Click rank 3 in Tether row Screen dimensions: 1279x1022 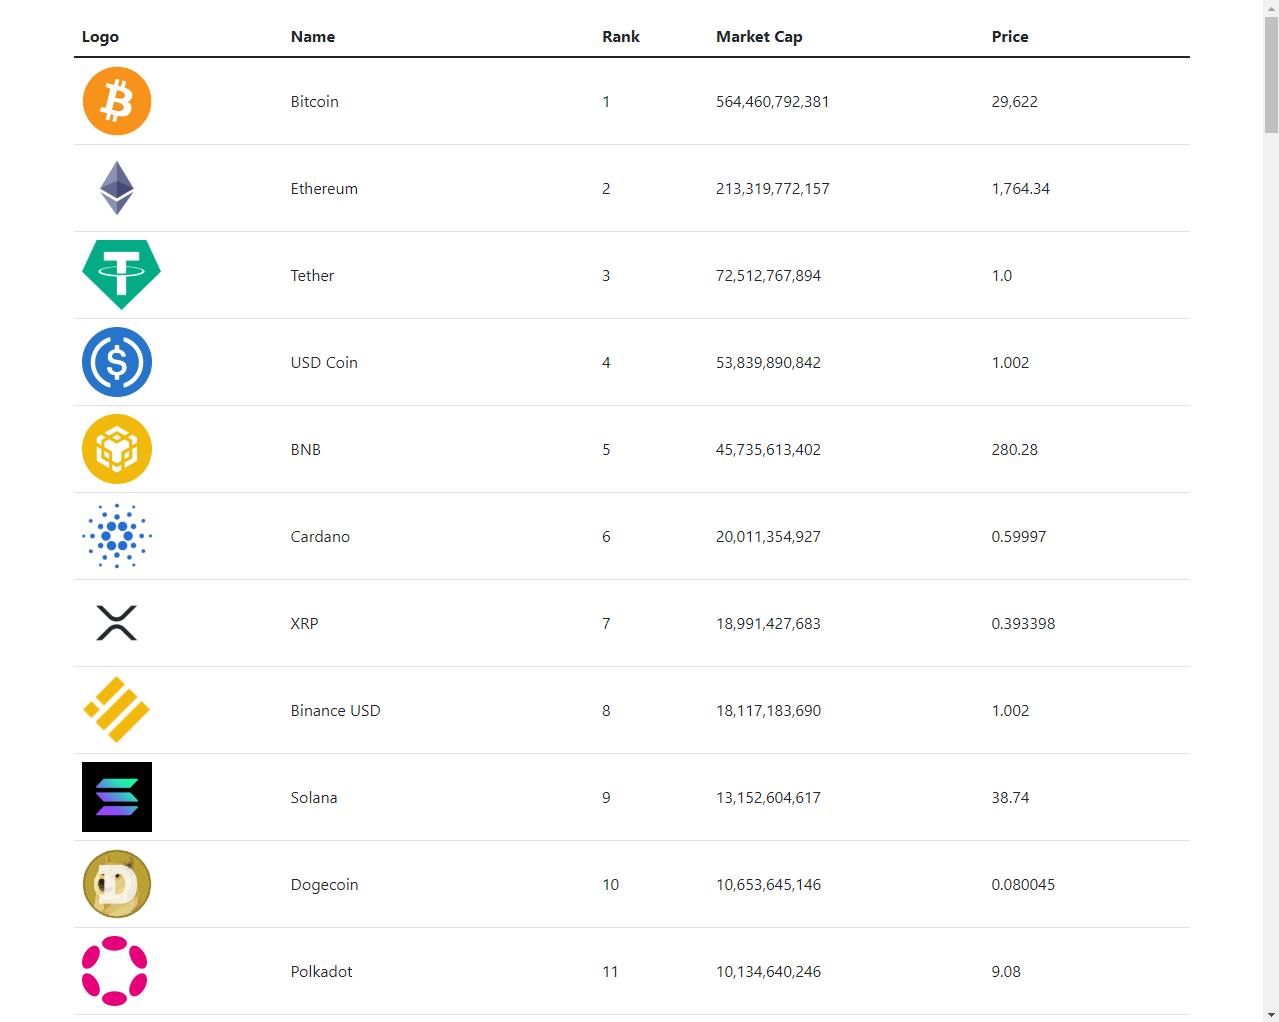click(x=606, y=276)
